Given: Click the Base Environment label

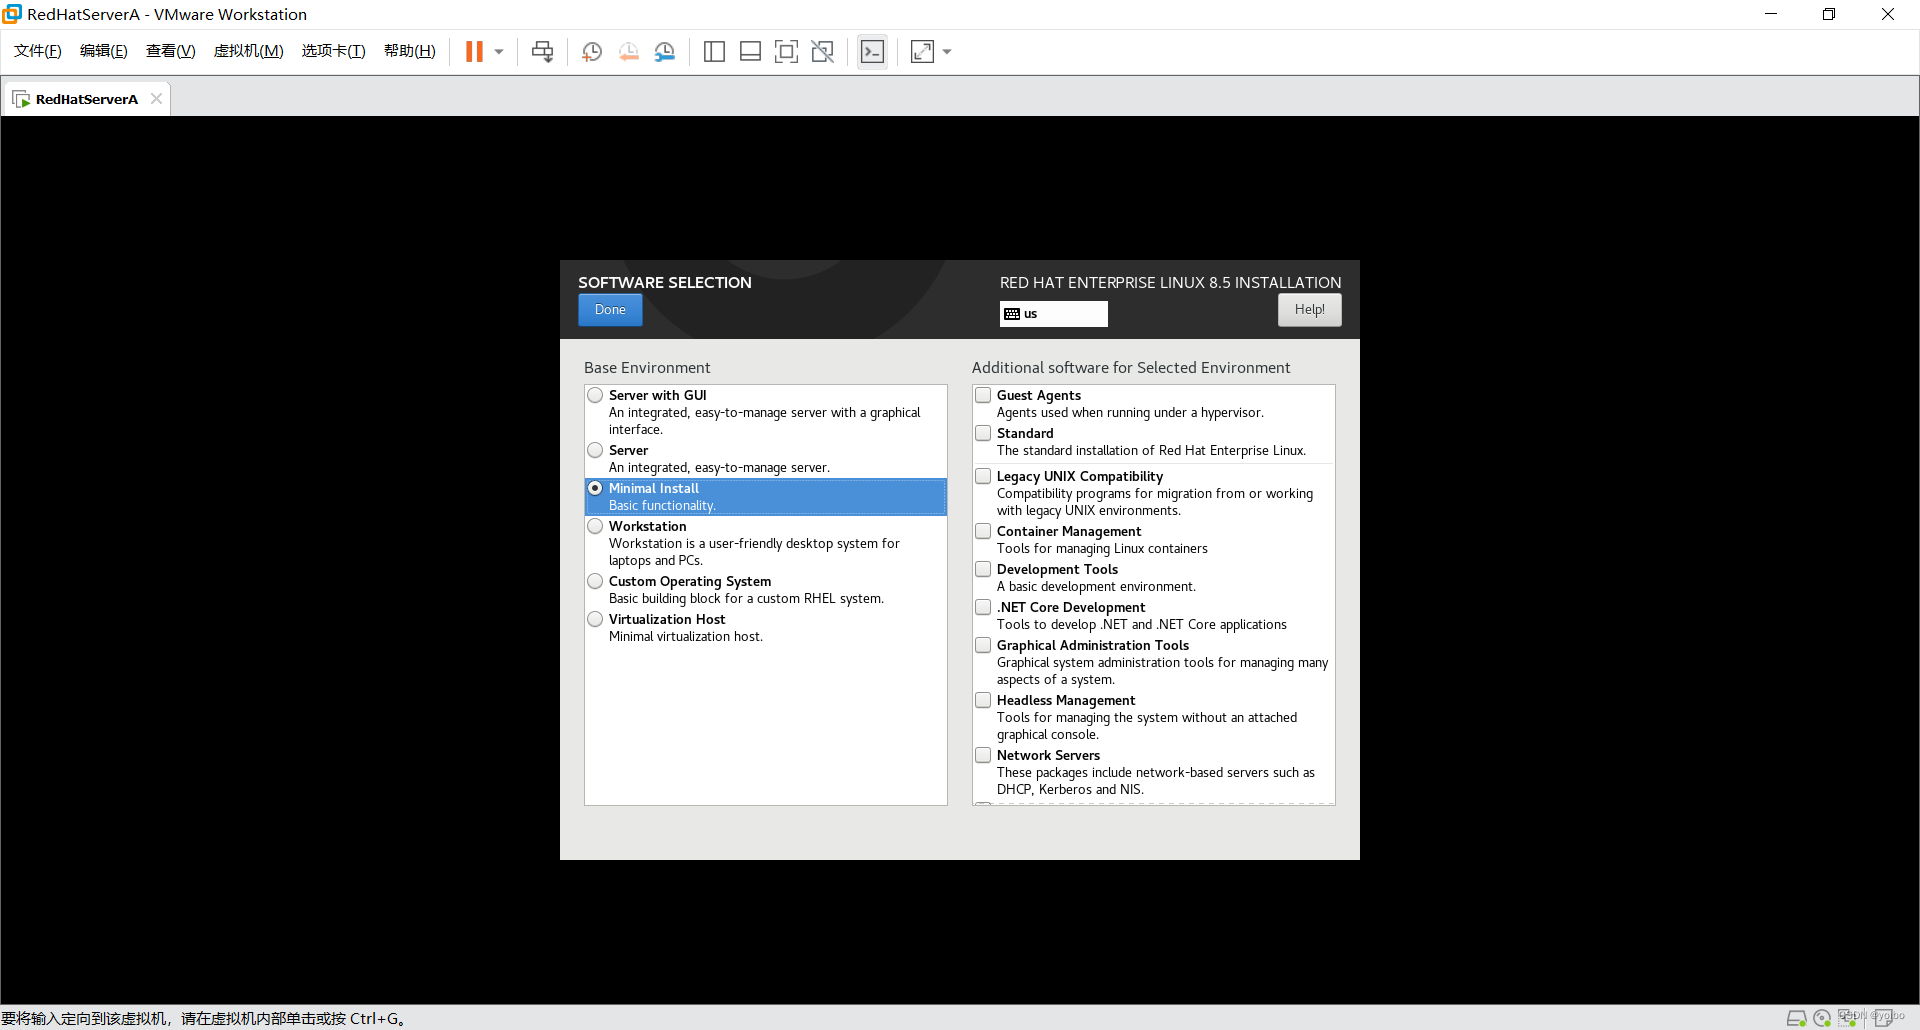Looking at the screenshot, I should [647, 368].
